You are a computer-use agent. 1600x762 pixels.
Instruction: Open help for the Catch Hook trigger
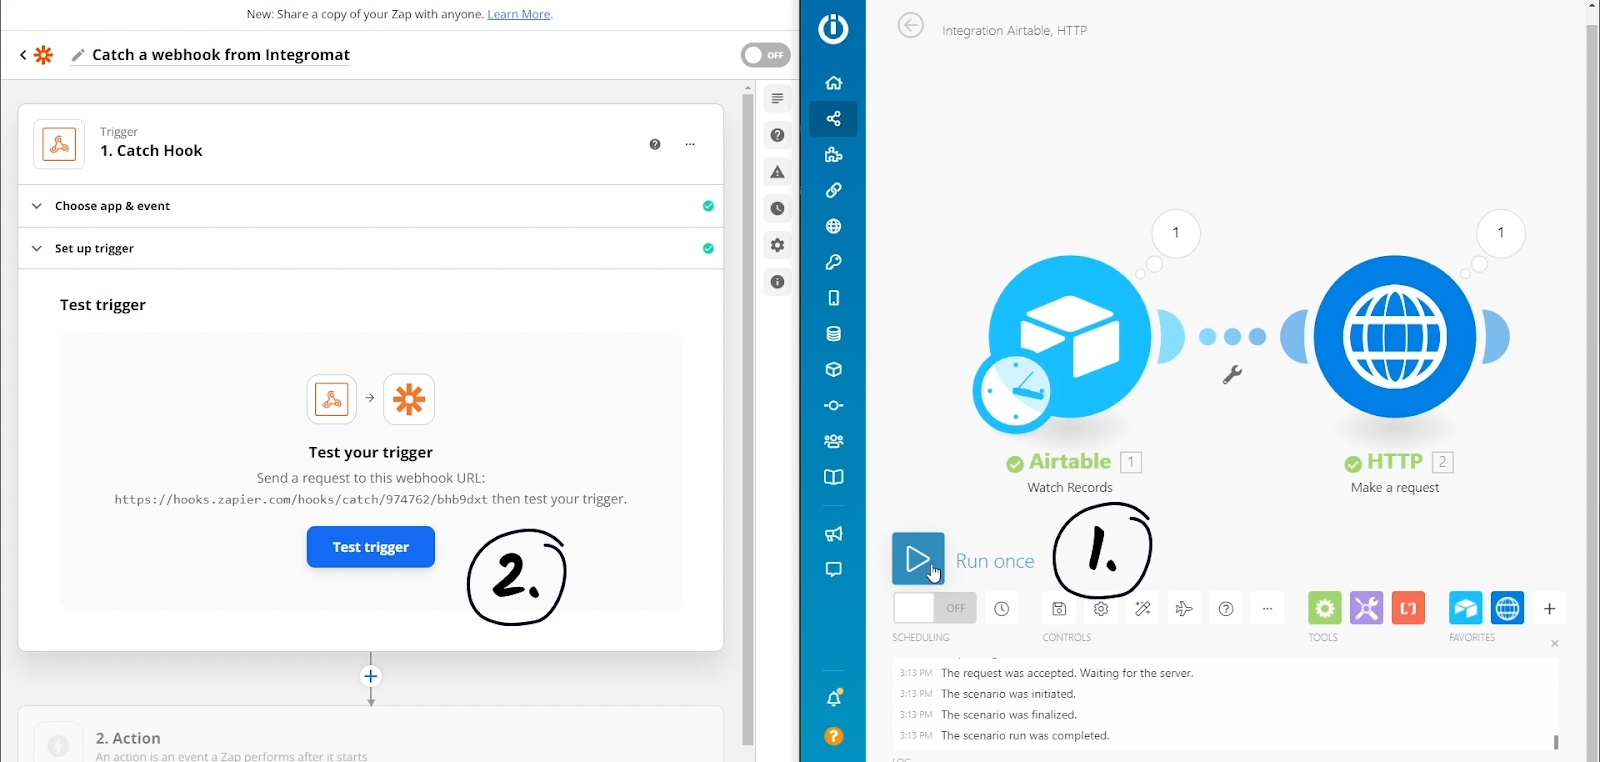(x=655, y=144)
